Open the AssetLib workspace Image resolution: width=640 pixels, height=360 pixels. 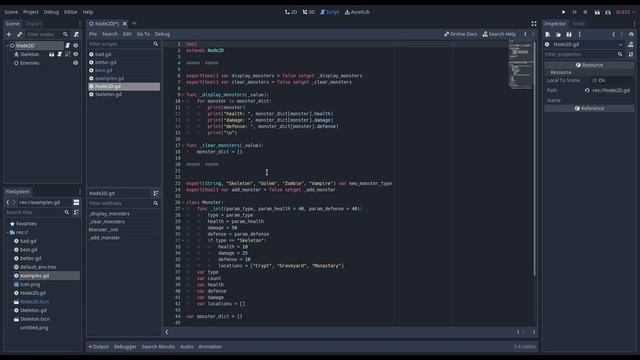point(357,12)
